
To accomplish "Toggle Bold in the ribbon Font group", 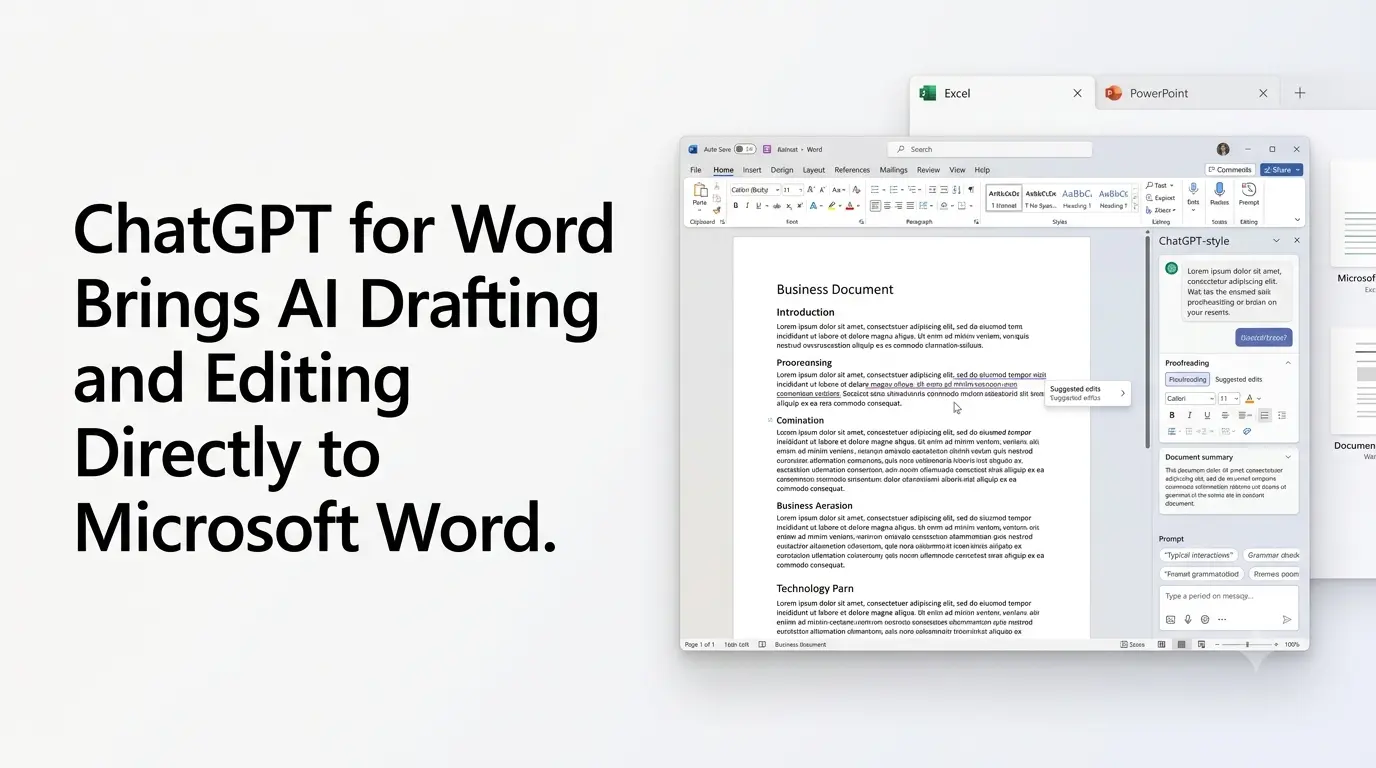I will pos(736,206).
